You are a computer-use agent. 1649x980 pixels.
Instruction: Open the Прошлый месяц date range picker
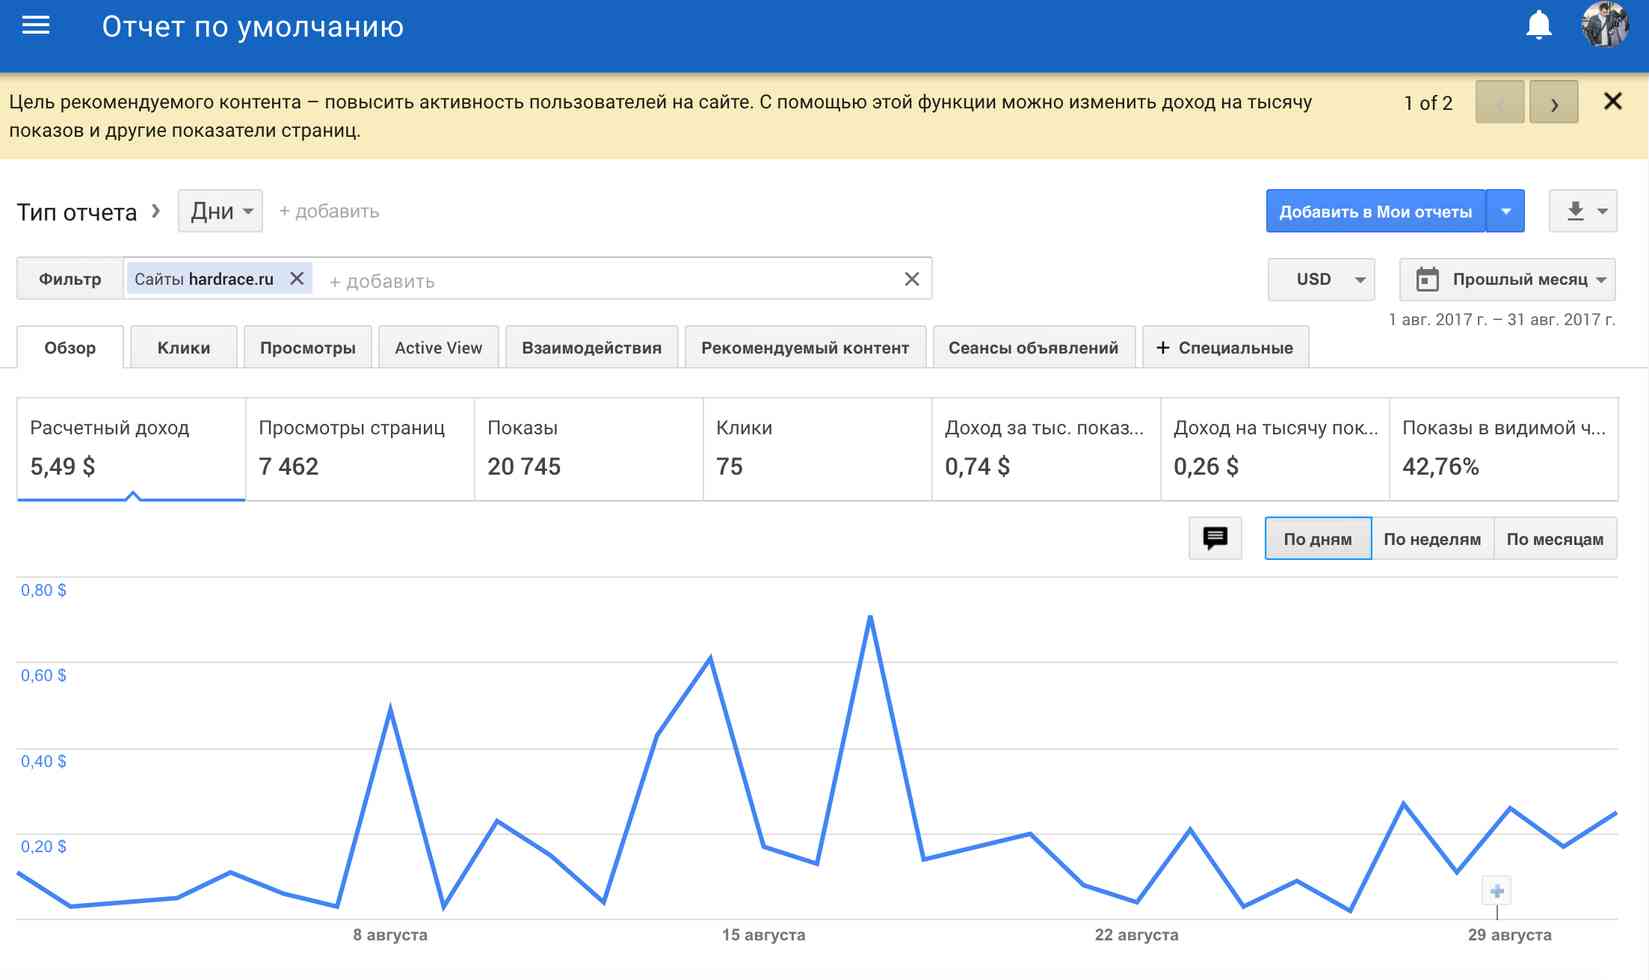(1508, 279)
